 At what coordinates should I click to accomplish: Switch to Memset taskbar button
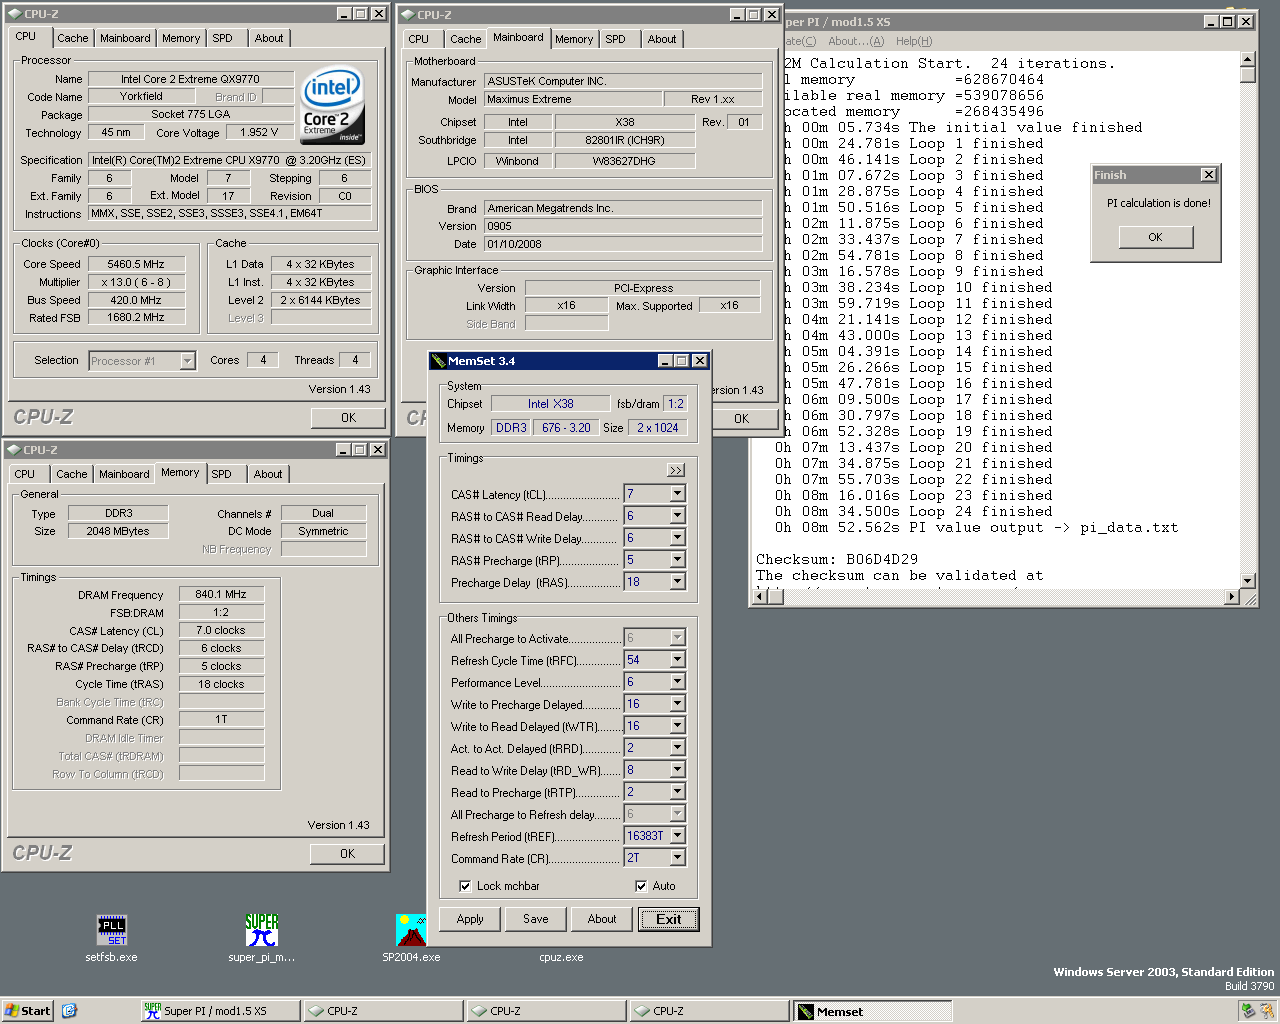(x=873, y=1011)
